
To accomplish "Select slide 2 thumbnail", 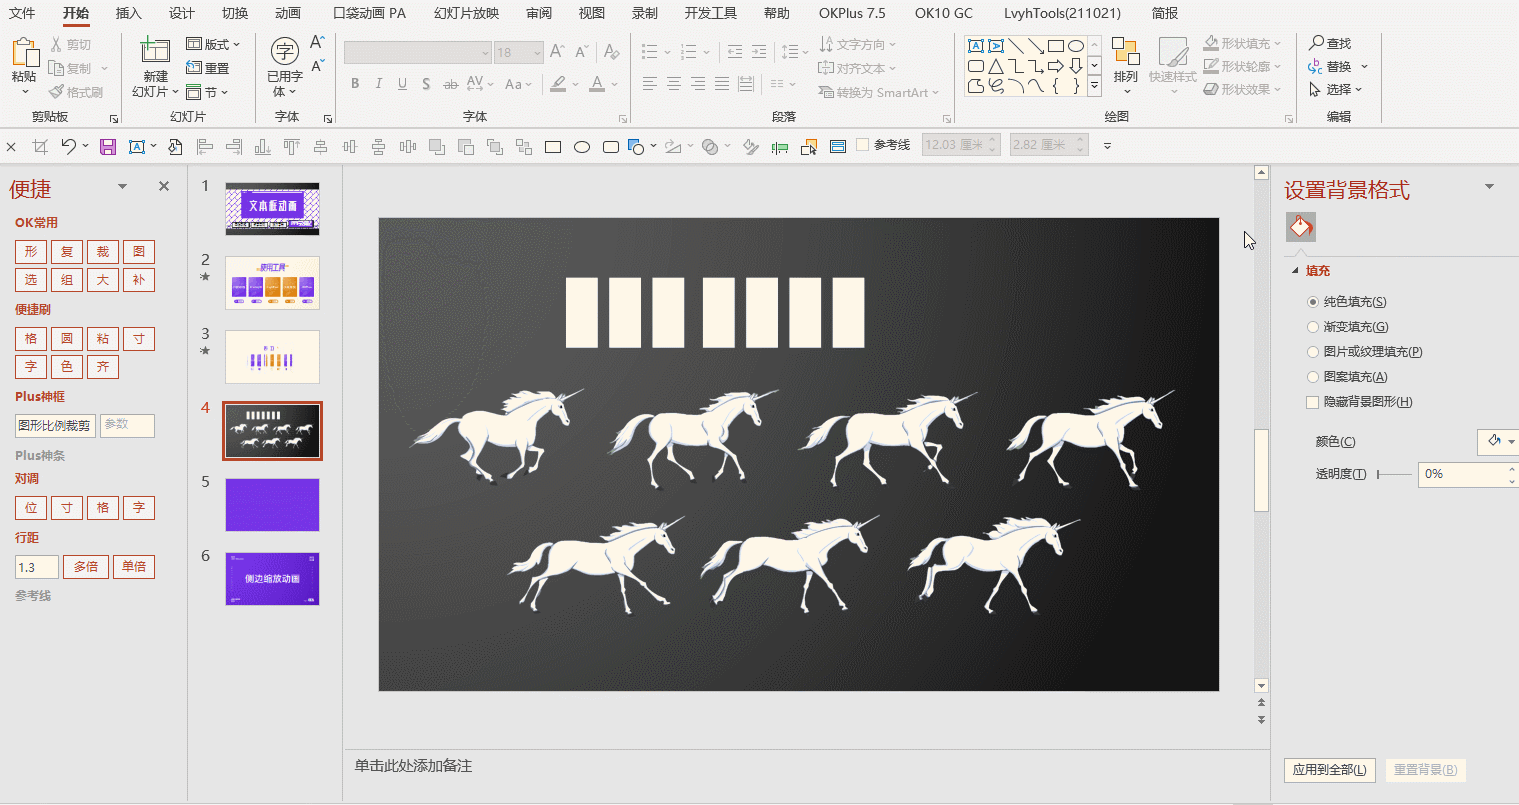I will click(x=272, y=283).
